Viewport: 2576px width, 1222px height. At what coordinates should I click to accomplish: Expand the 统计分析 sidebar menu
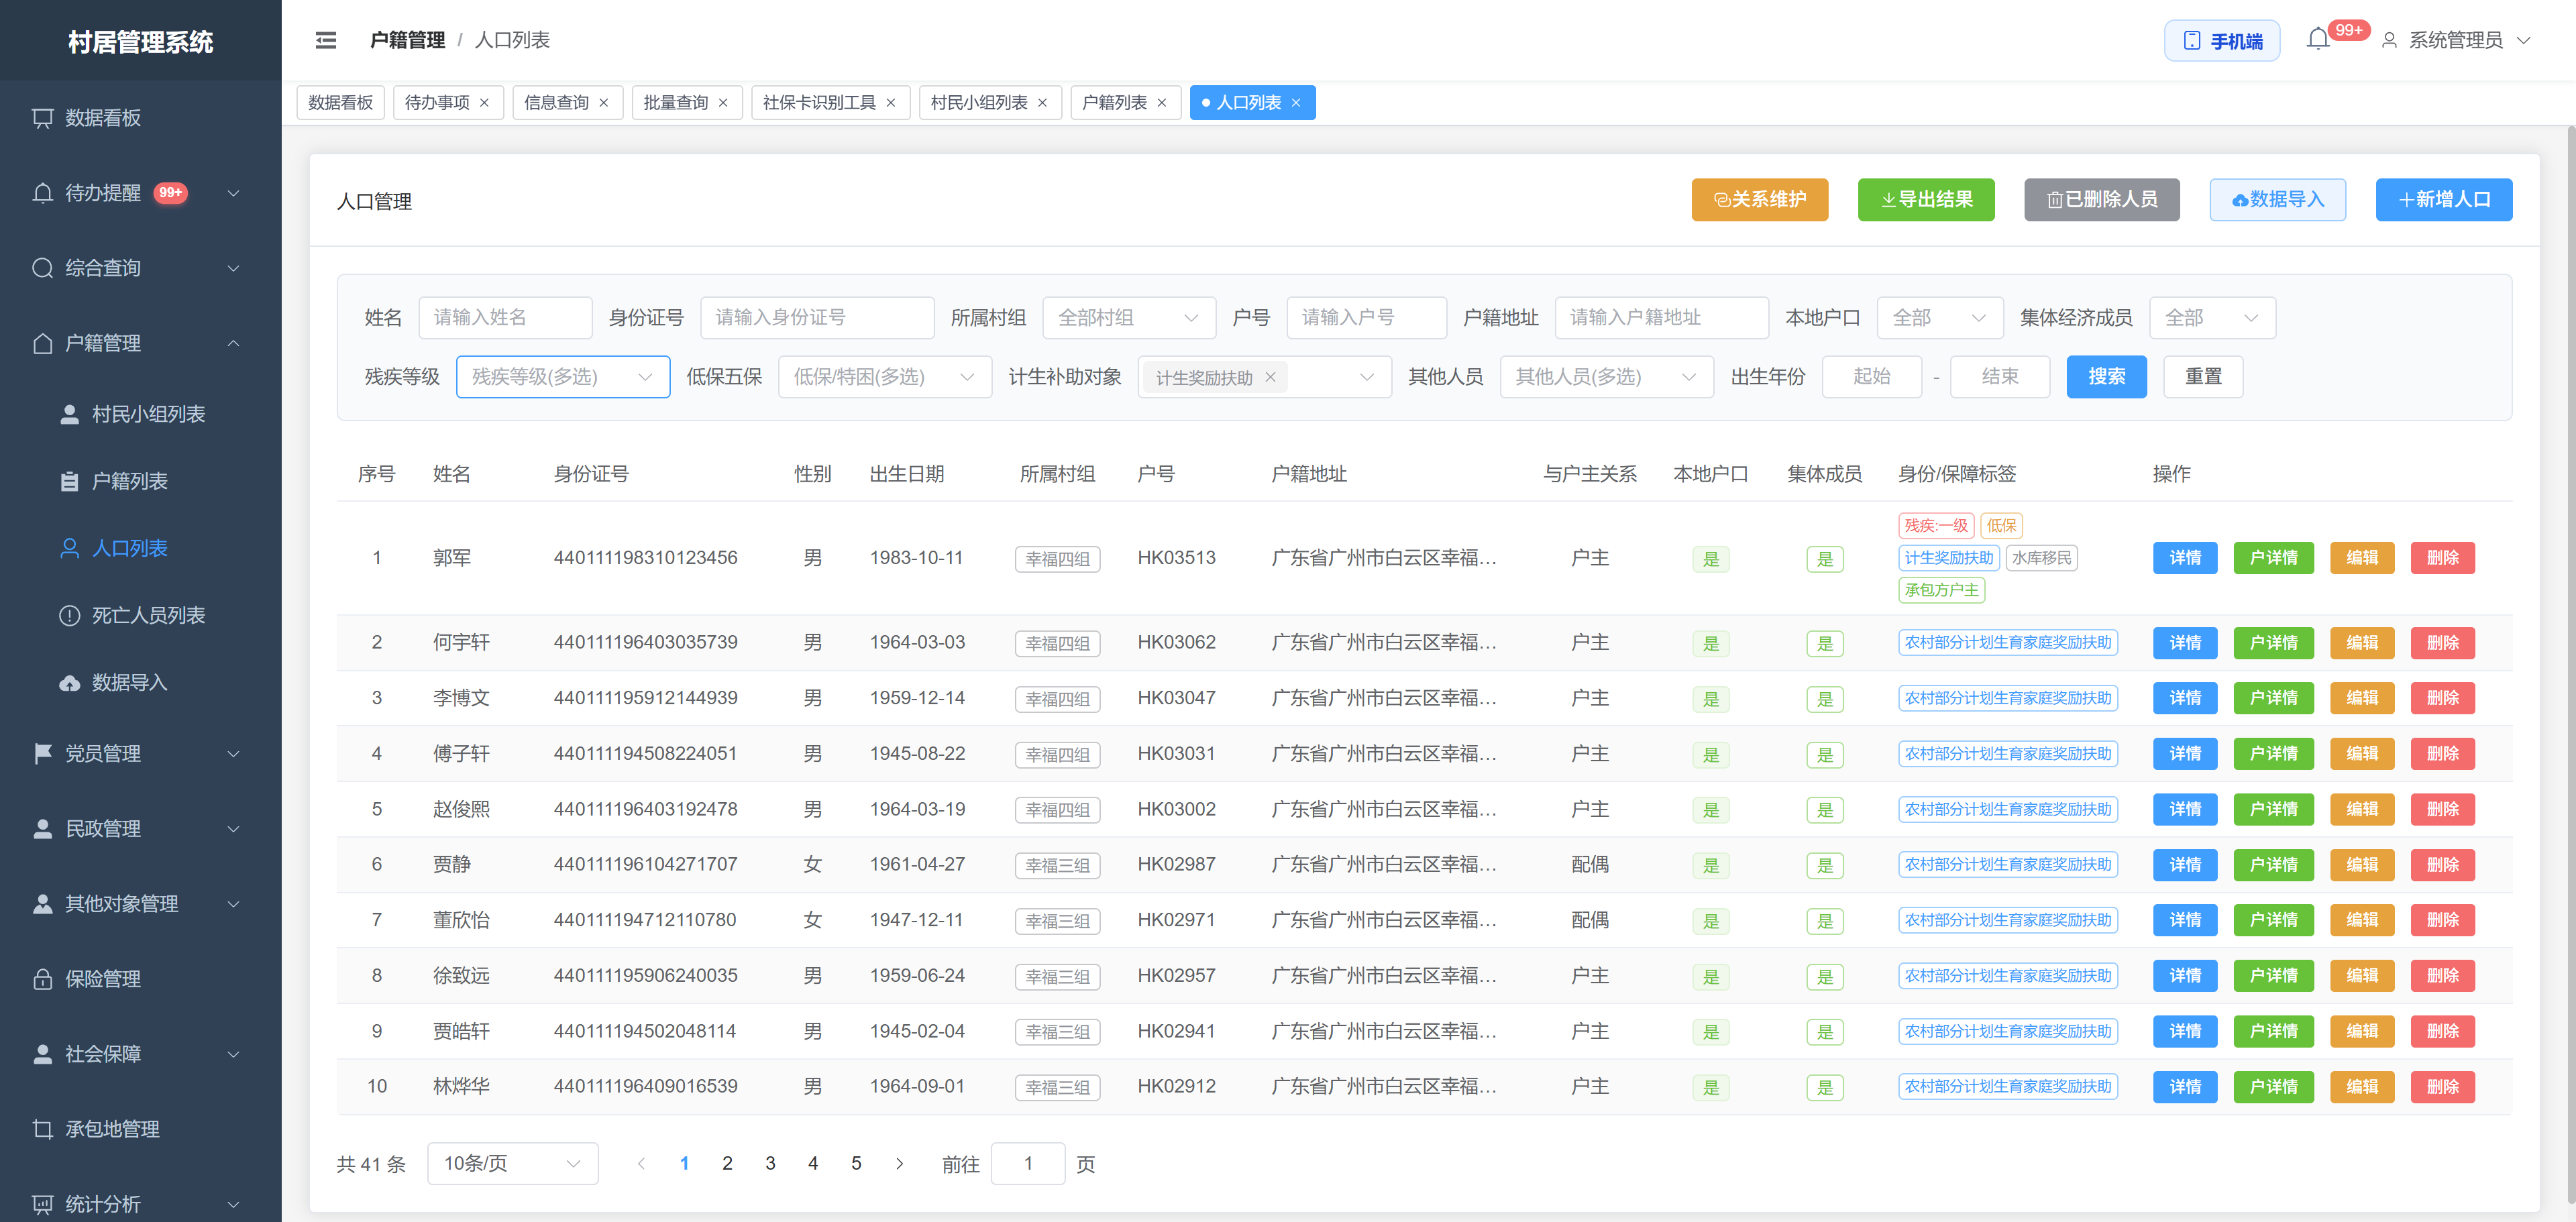[141, 1204]
